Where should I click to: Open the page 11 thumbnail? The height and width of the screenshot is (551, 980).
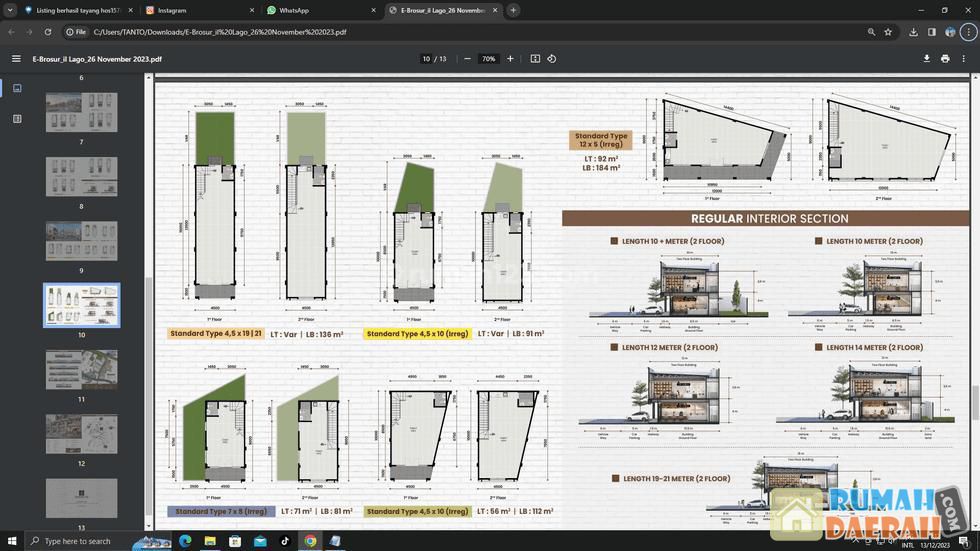pyautogui.click(x=81, y=369)
